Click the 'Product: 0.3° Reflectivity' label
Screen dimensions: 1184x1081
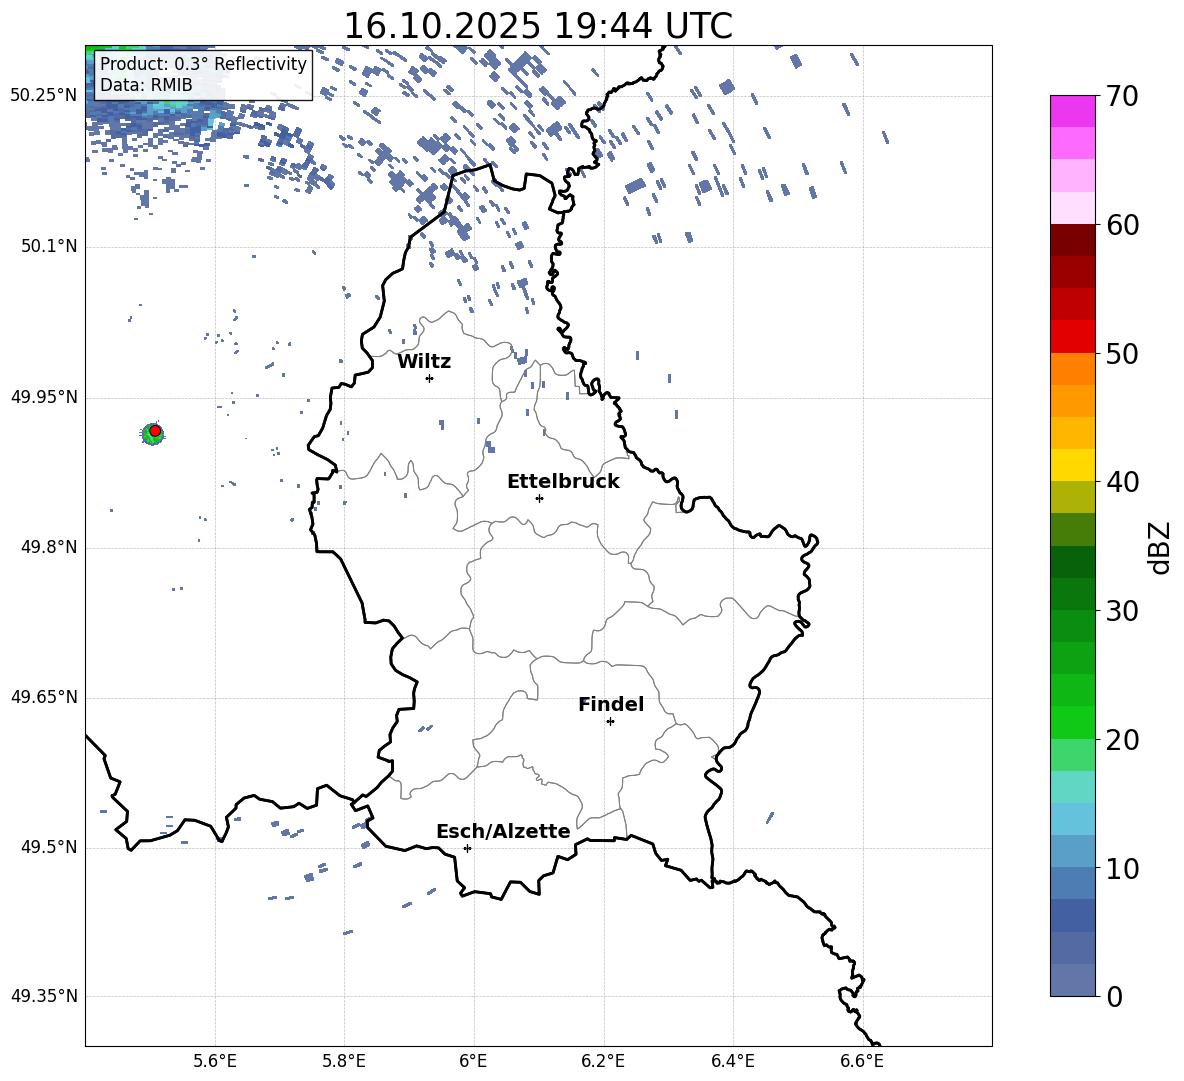pos(203,64)
